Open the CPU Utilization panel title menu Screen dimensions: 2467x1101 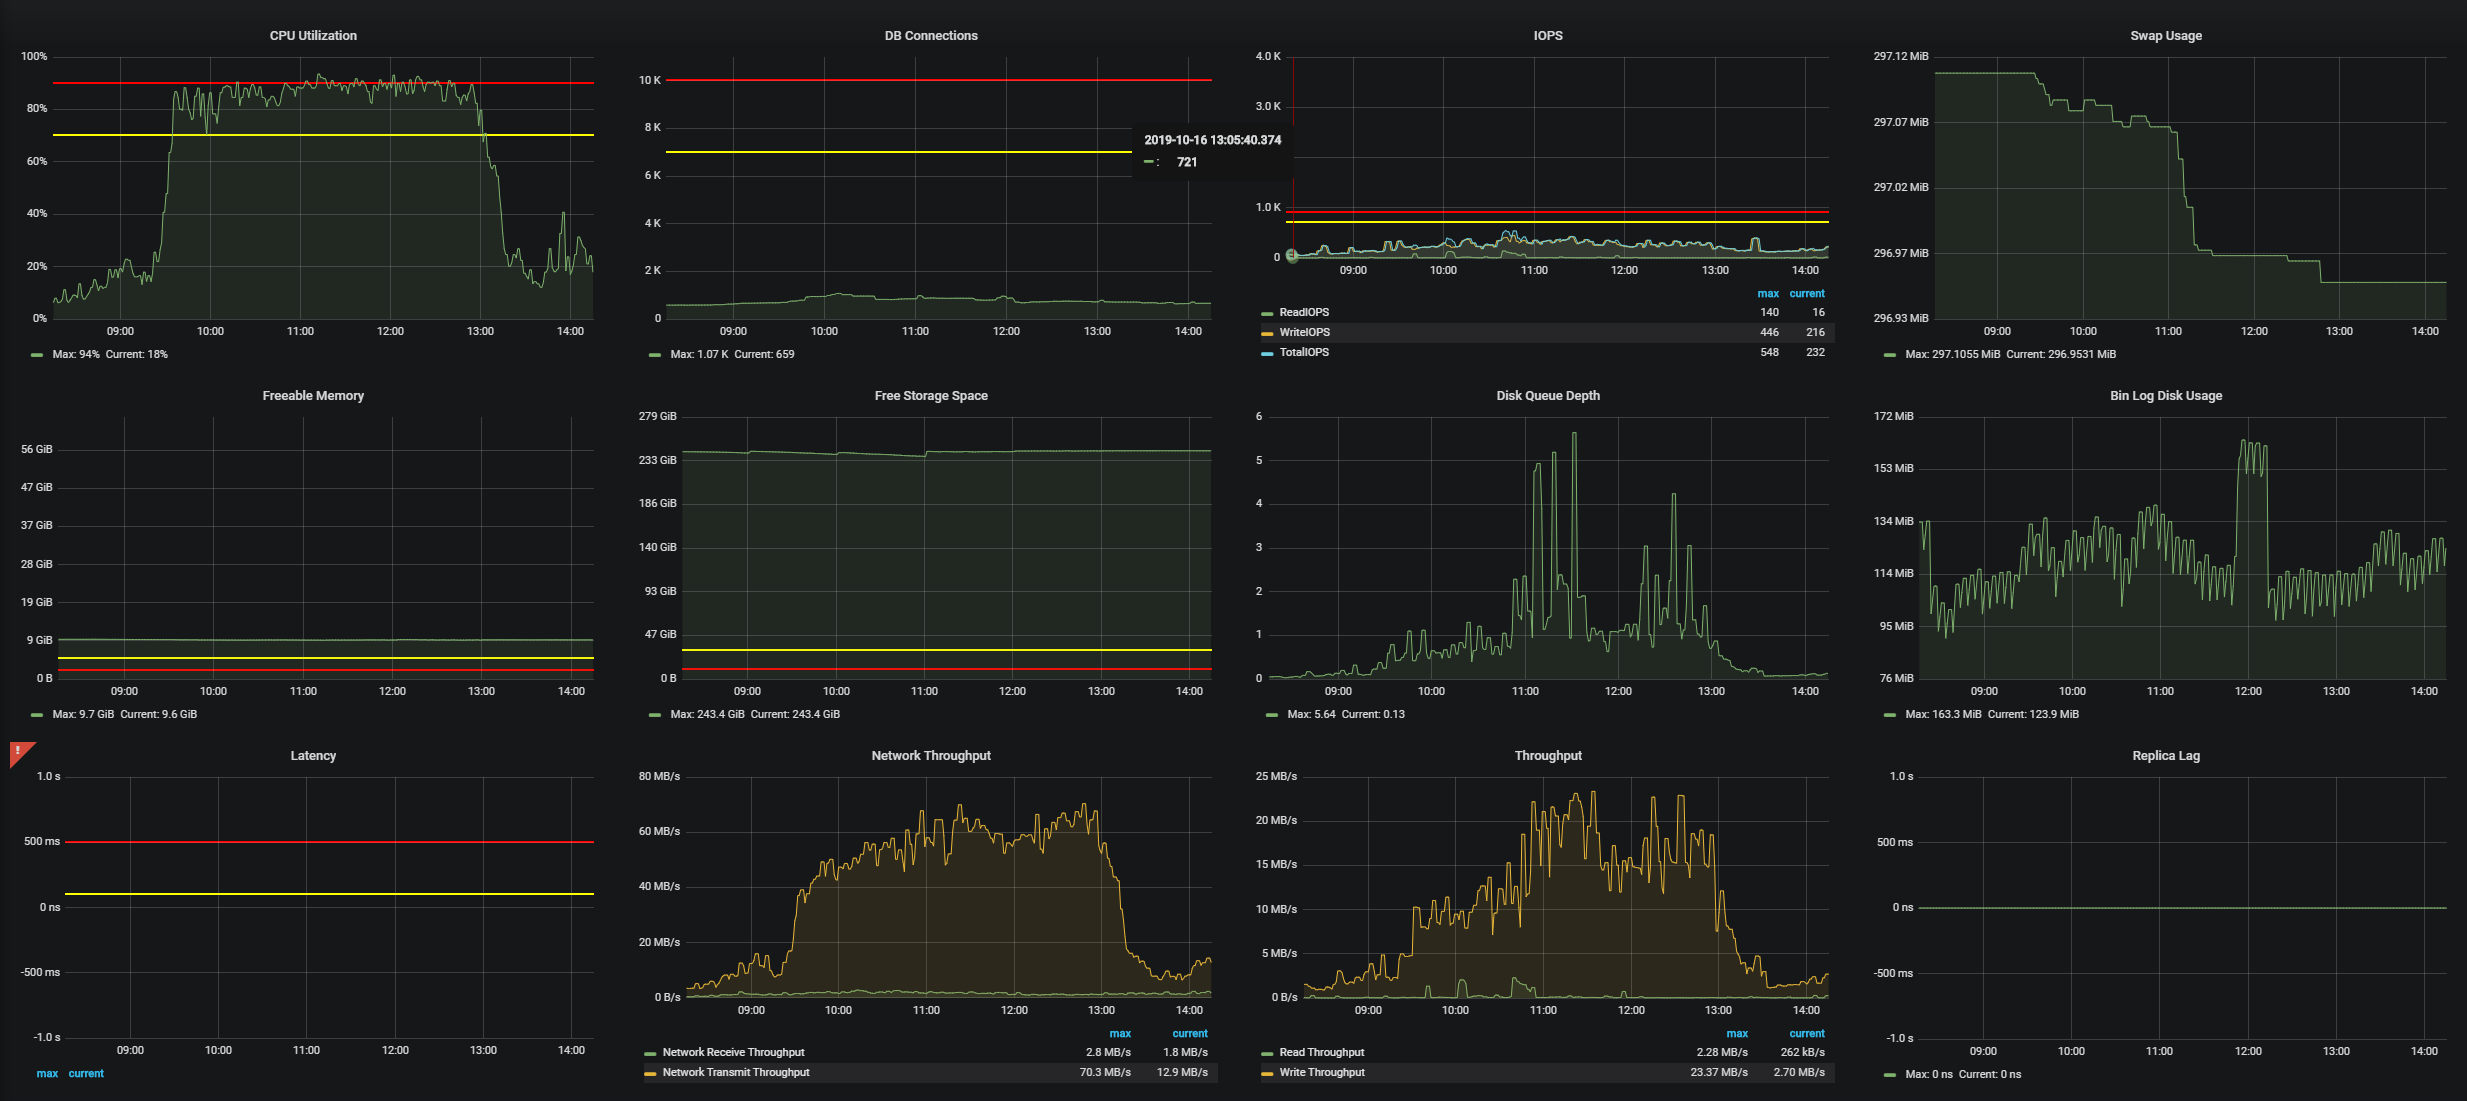click(313, 35)
